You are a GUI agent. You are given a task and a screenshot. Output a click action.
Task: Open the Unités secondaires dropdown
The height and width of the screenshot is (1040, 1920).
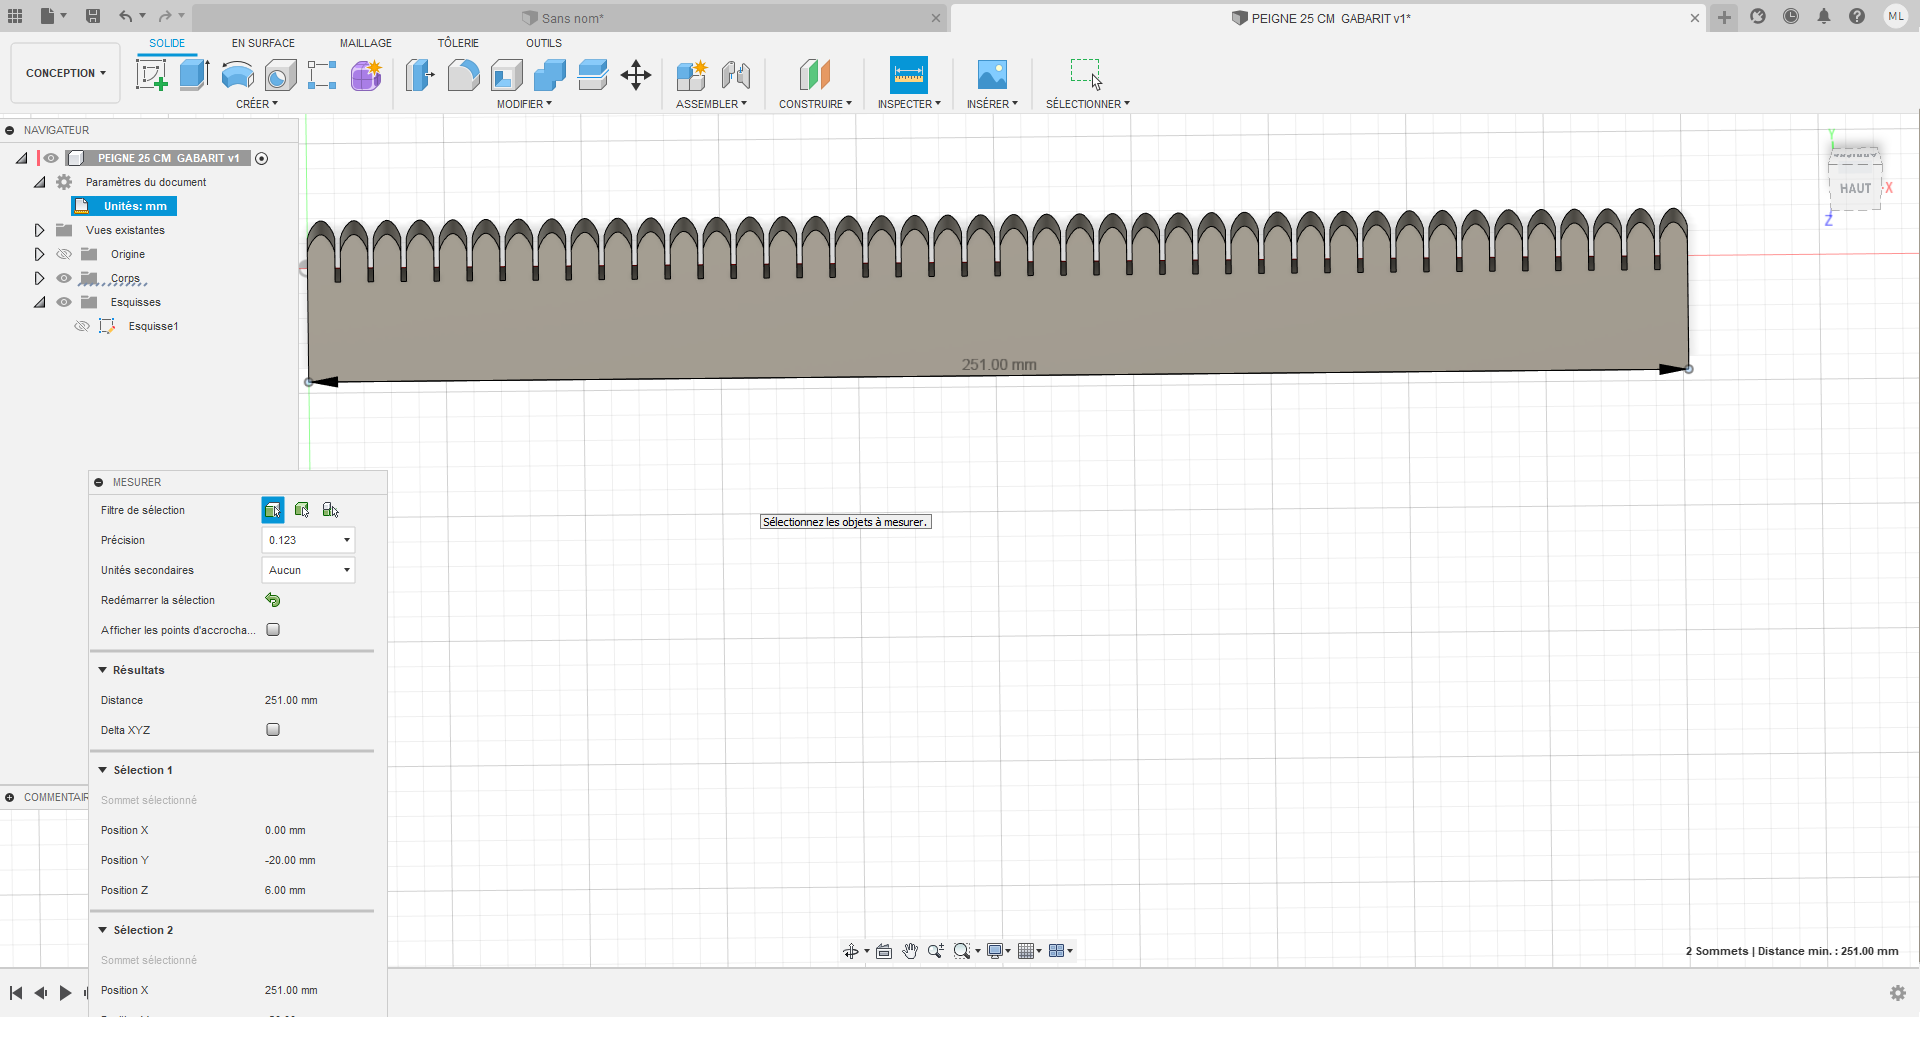click(x=308, y=570)
